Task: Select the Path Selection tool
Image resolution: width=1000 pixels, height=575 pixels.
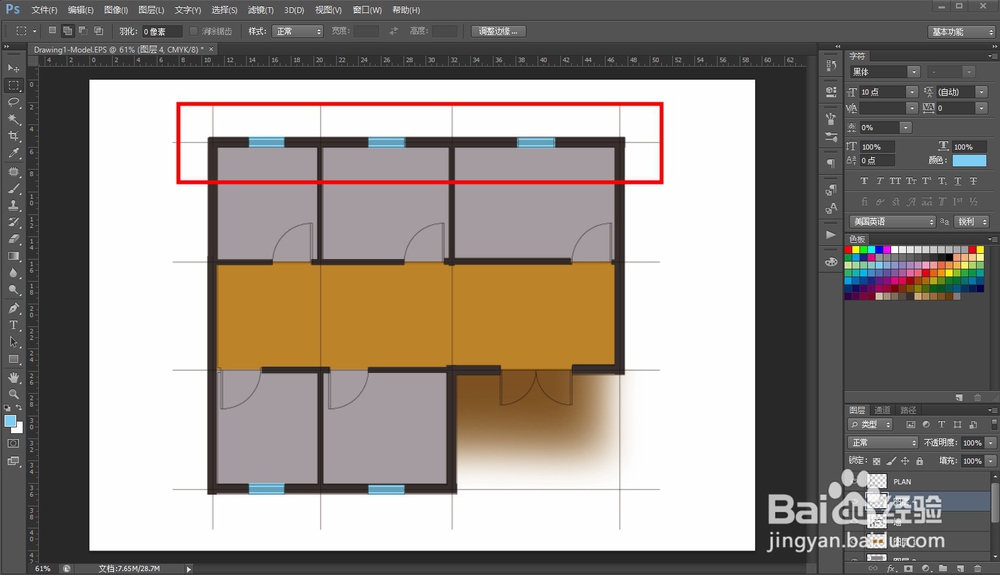Action: [x=13, y=342]
